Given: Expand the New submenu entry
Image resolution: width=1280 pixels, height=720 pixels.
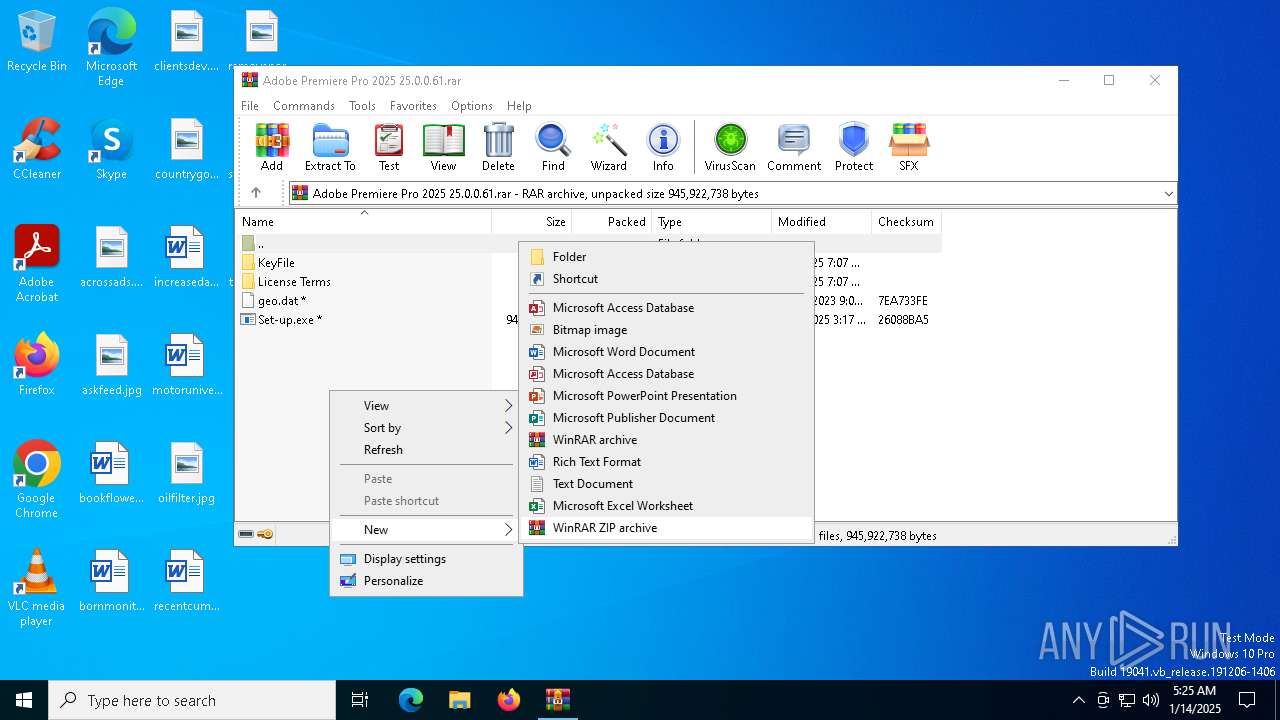Looking at the screenshot, I should (426, 529).
